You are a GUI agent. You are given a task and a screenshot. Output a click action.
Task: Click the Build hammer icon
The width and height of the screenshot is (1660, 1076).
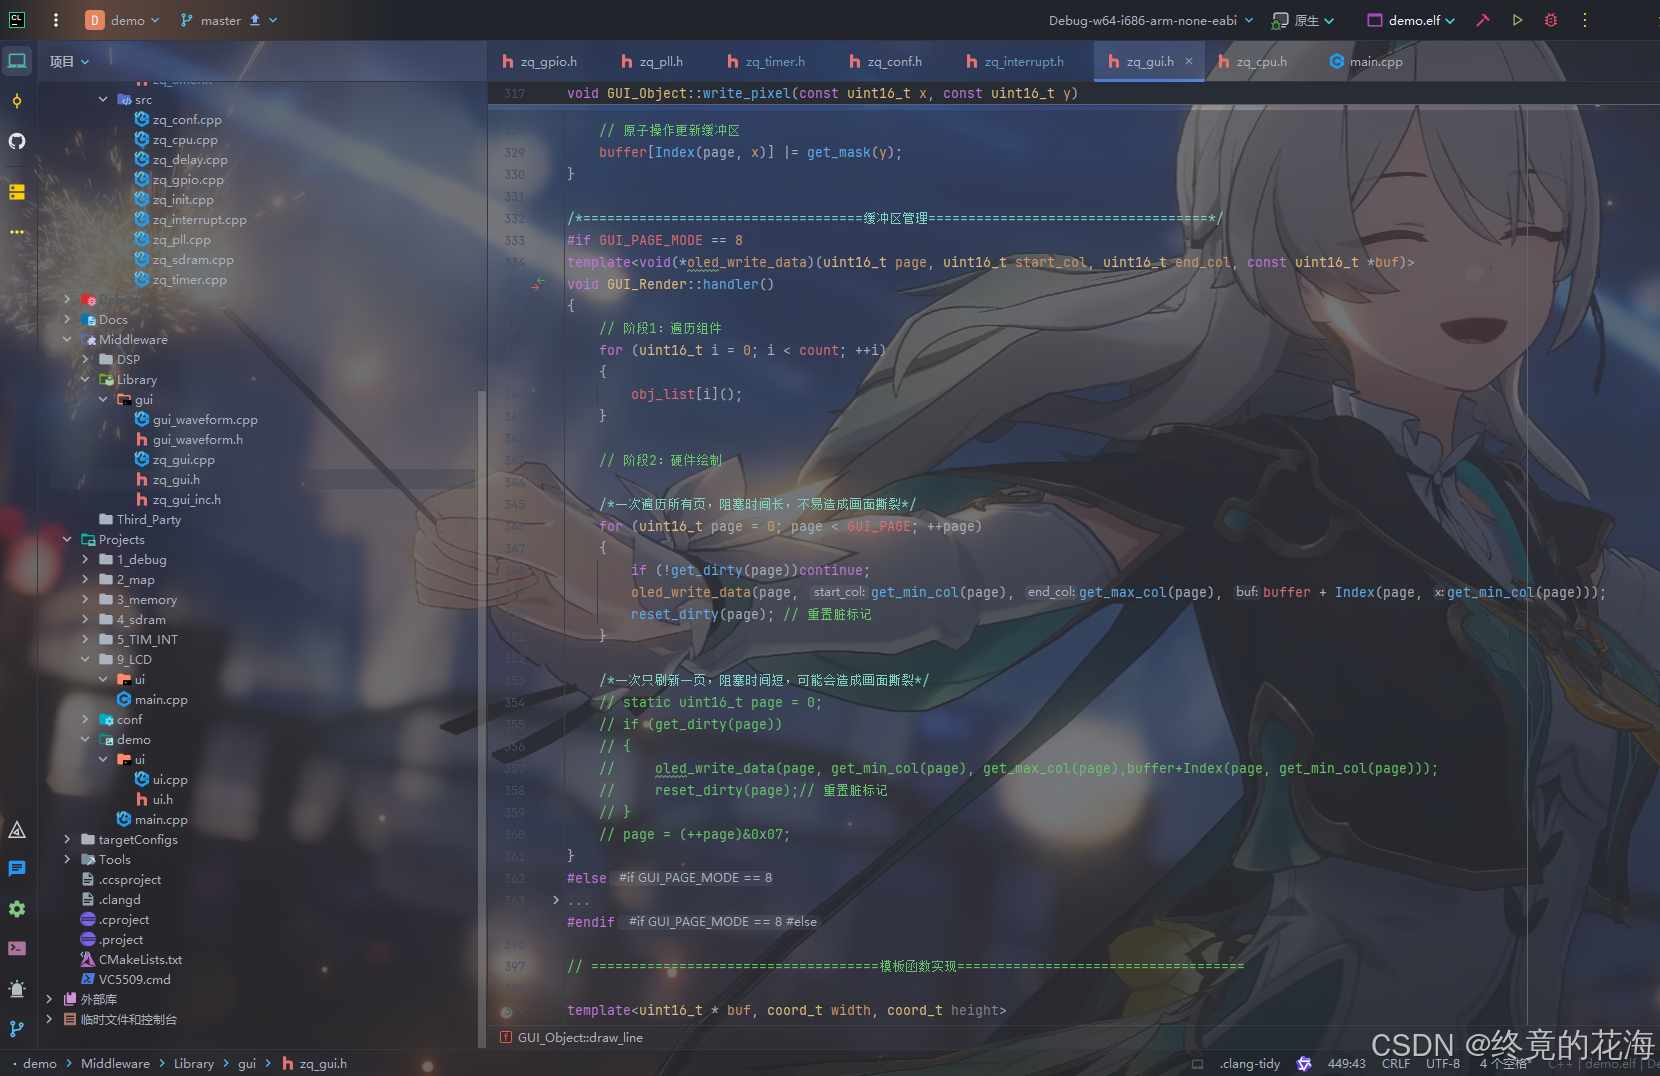pyautogui.click(x=1483, y=20)
